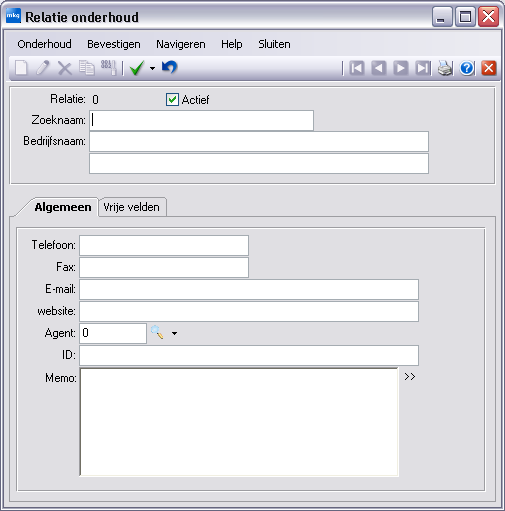Click the blue undo arrow icon
Screen dimensions: 505x511
169,68
